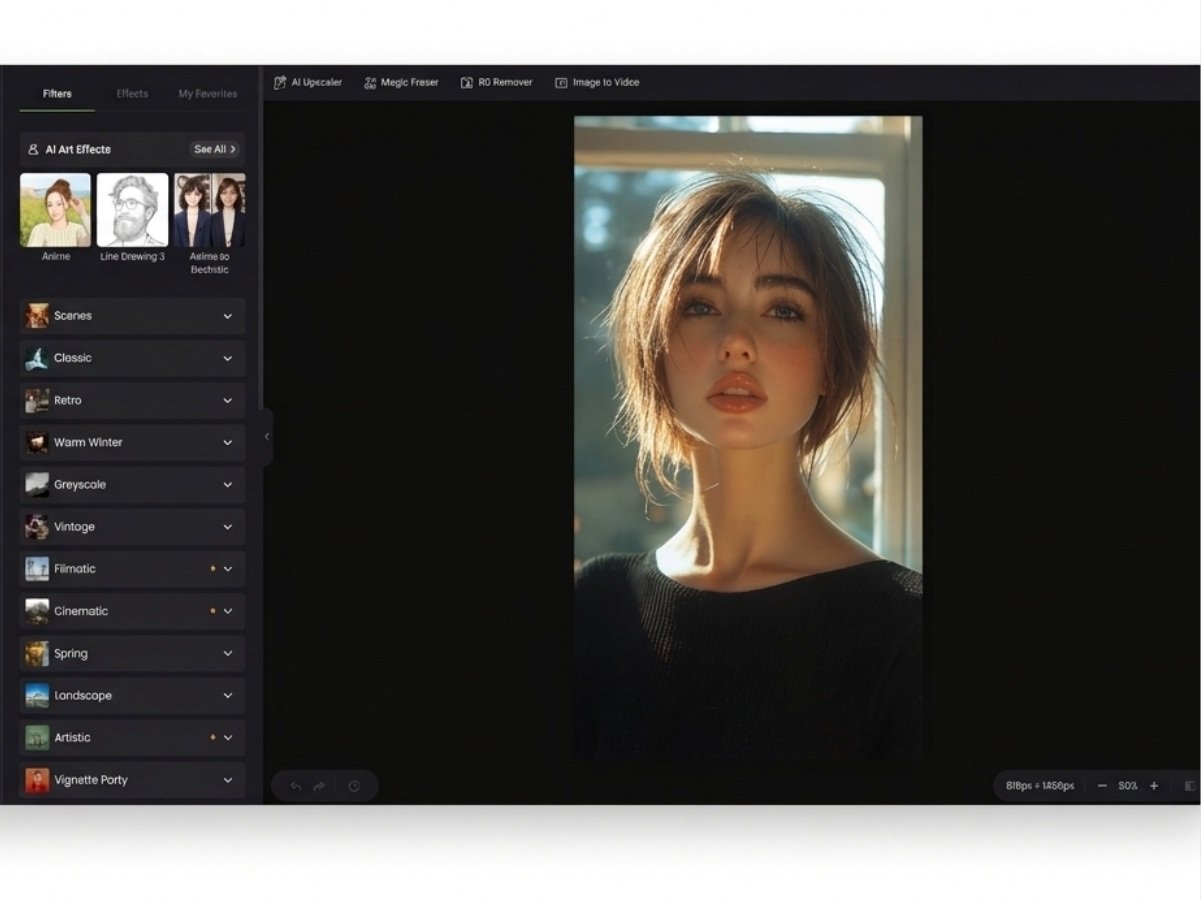Open the BG Remover tool
Viewport: 1201px width, 900px height.
point(496,82)
